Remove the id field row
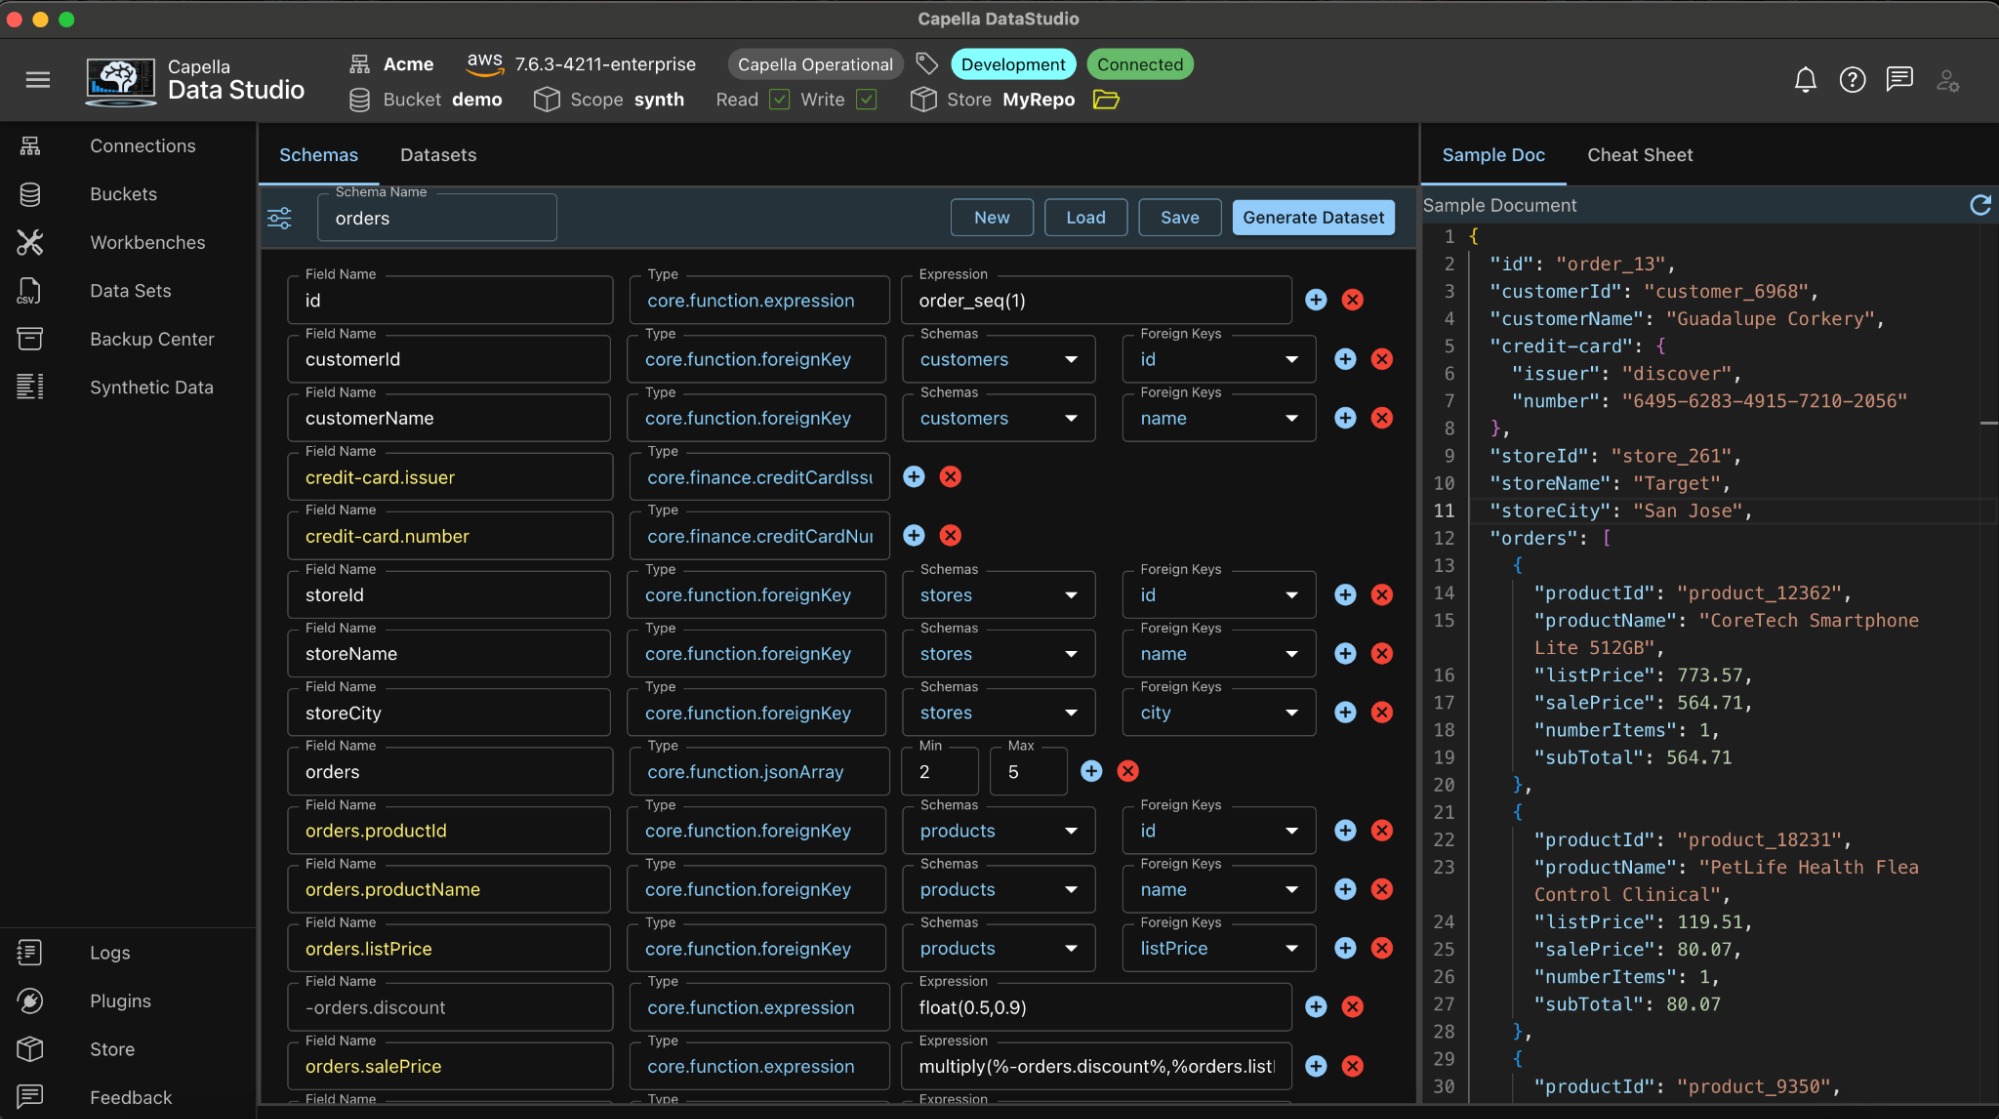The height and width of the screenshot is (1119, 1999). point(1352,300)
